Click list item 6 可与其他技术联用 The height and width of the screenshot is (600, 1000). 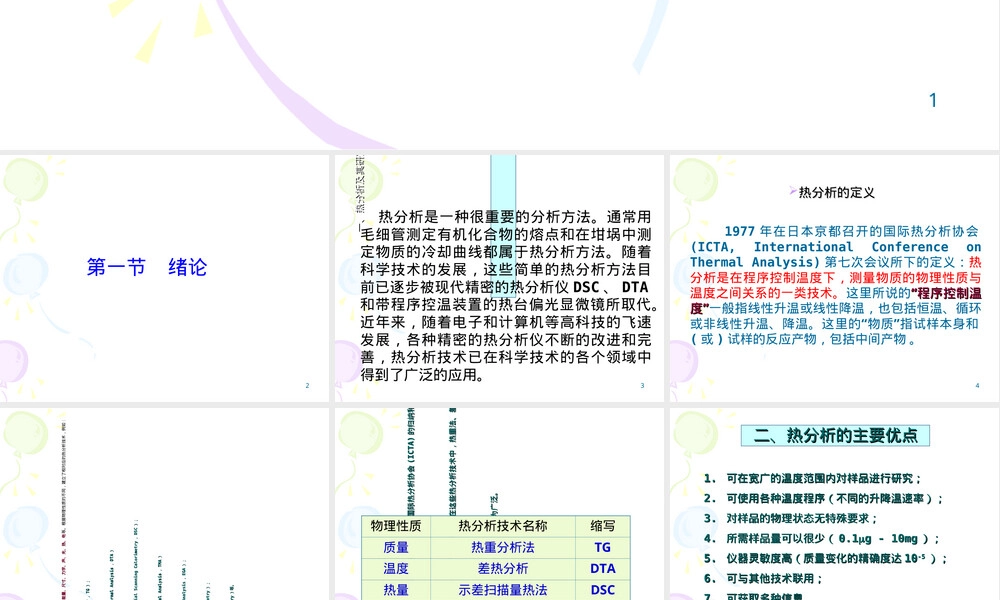[763, 578]
